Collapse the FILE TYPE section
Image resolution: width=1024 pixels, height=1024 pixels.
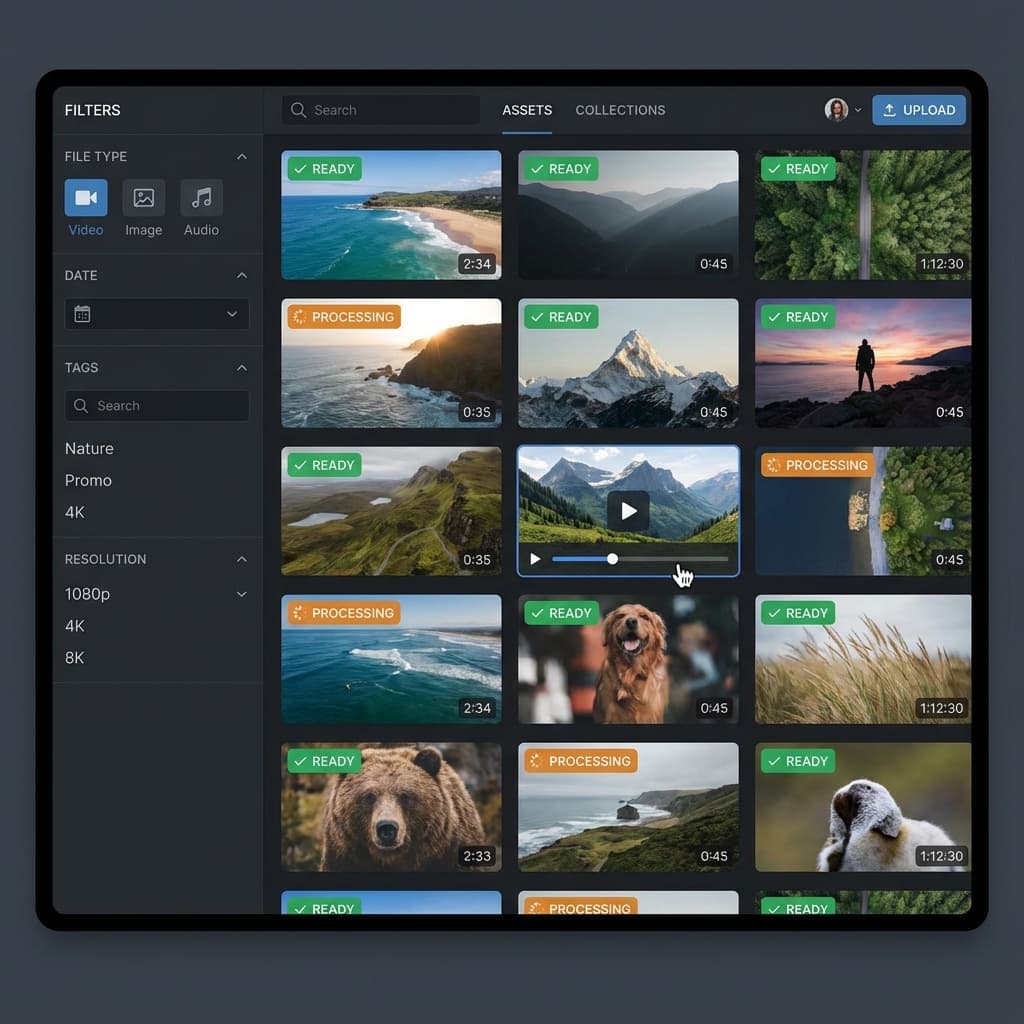coord(241,157)
